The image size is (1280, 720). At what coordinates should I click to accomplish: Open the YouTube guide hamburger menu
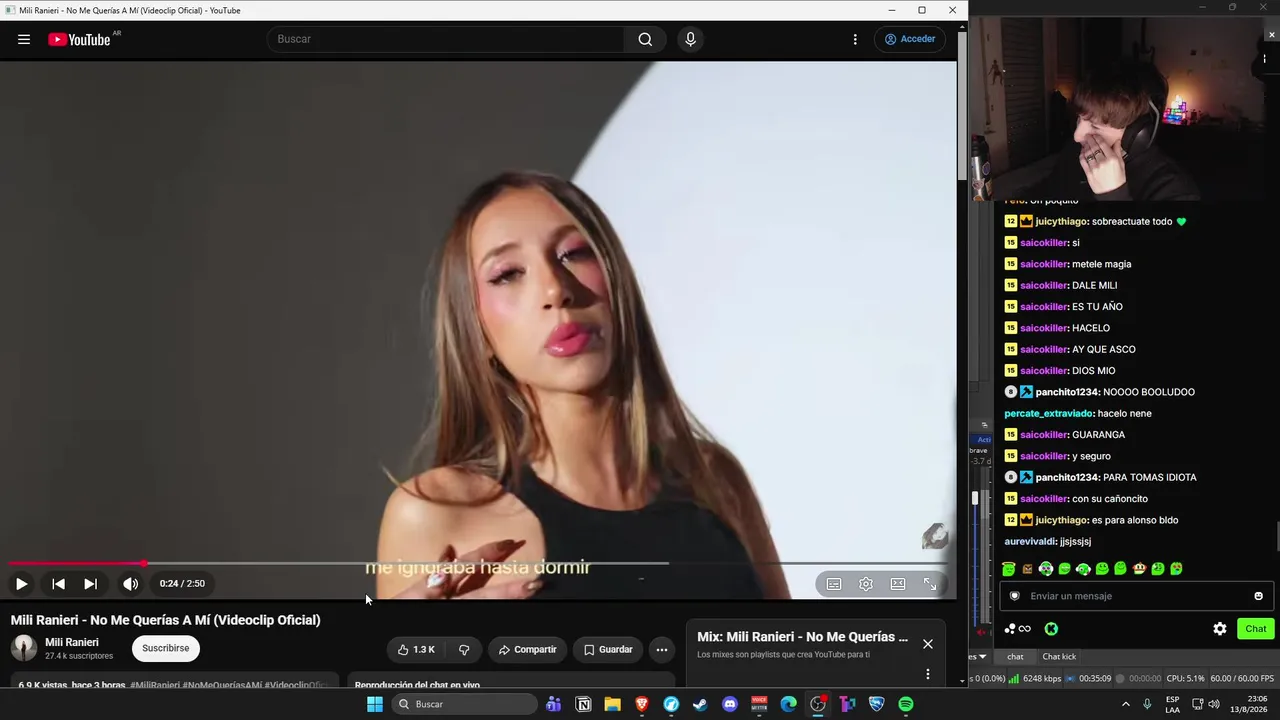[x=24, y=39]
